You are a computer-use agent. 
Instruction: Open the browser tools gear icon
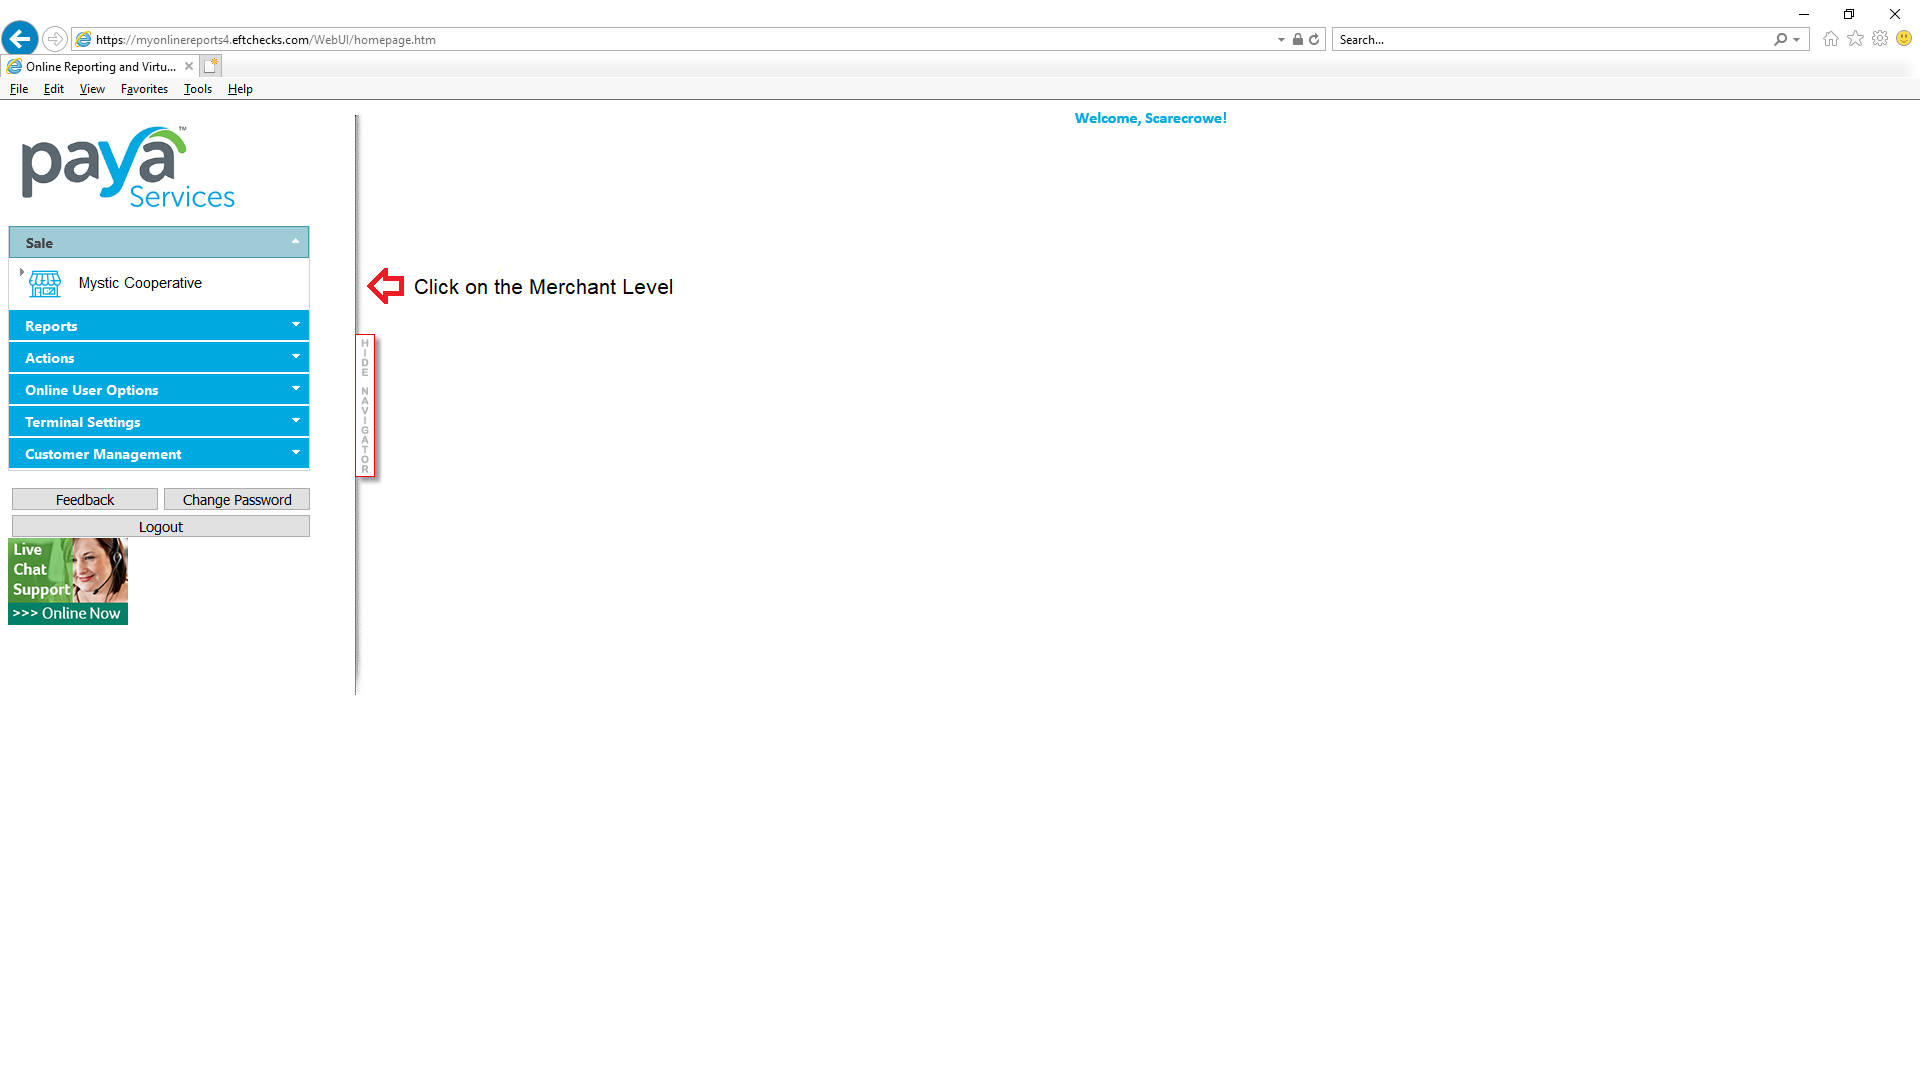coord(1880,39)
